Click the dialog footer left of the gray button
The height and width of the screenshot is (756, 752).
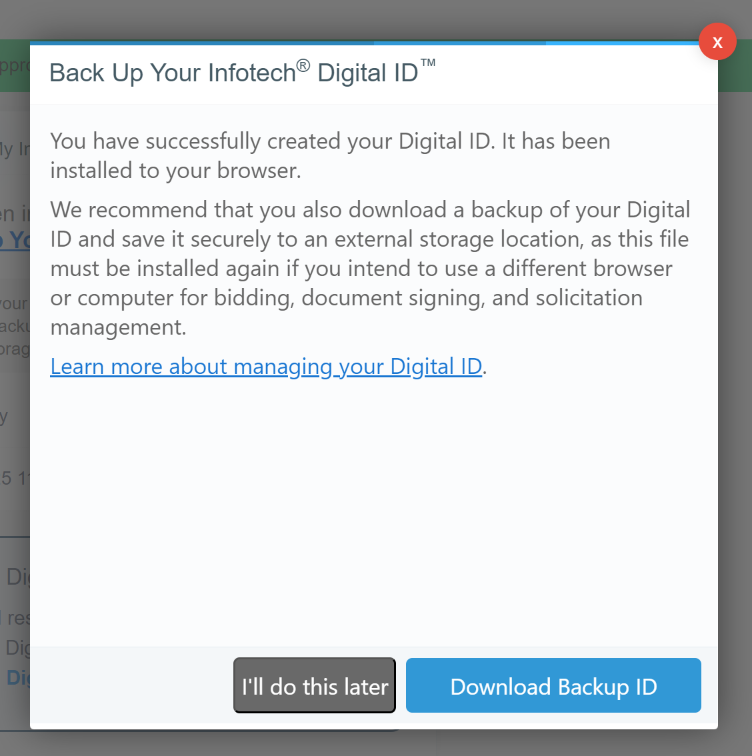130,686
